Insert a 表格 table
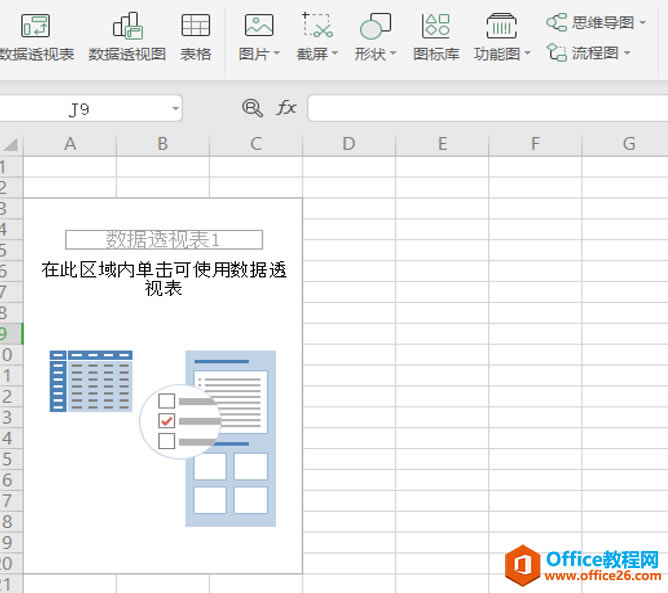This screenshot has width=668, height=593. [196, 37]
